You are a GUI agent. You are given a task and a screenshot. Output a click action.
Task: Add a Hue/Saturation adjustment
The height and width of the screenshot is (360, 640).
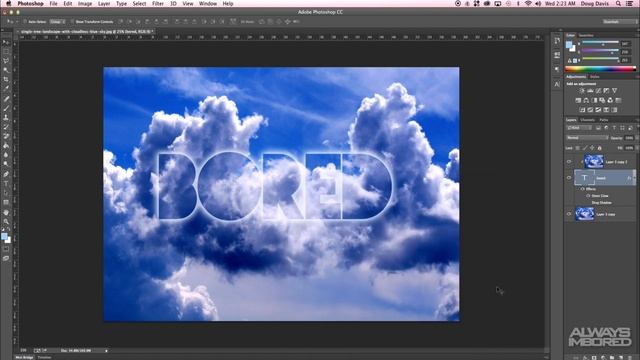(x=578, y=100)
